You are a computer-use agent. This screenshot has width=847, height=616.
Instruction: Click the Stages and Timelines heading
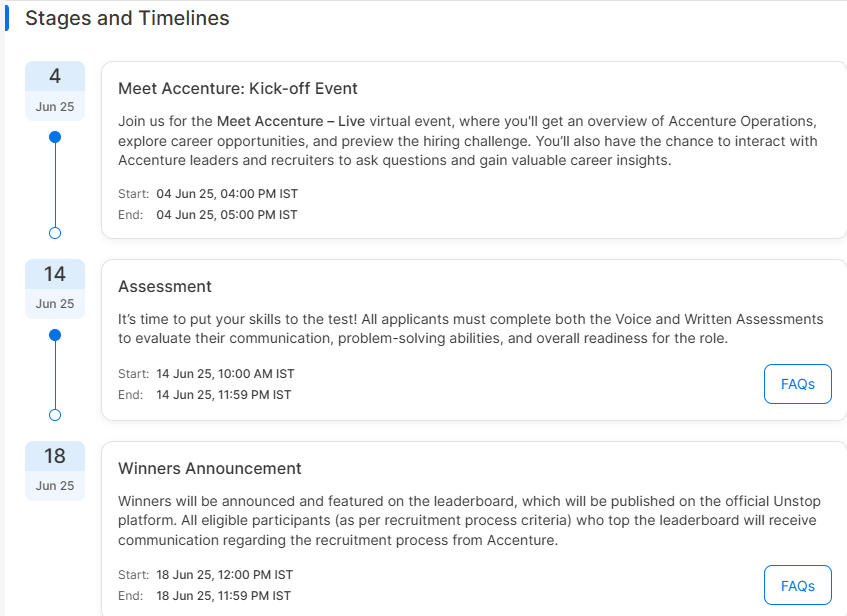point(127,18)
